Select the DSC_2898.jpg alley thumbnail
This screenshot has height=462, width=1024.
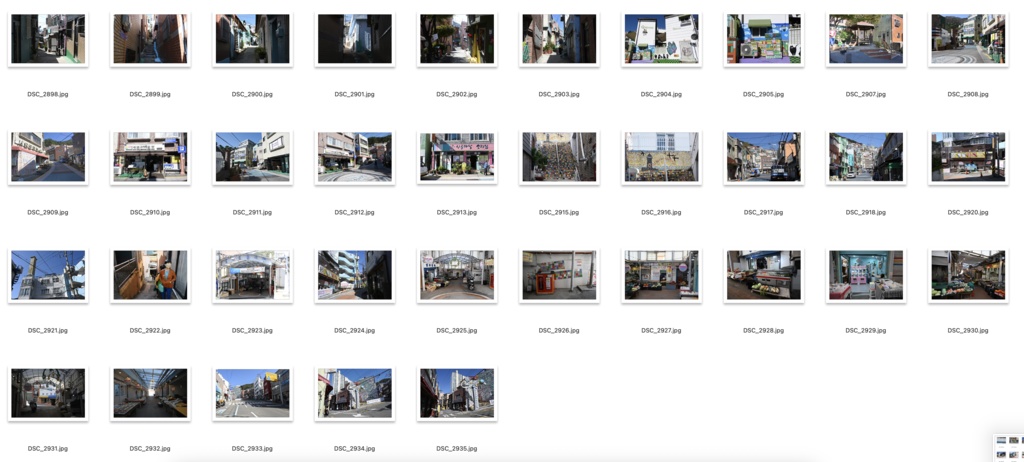pos(48,39)
